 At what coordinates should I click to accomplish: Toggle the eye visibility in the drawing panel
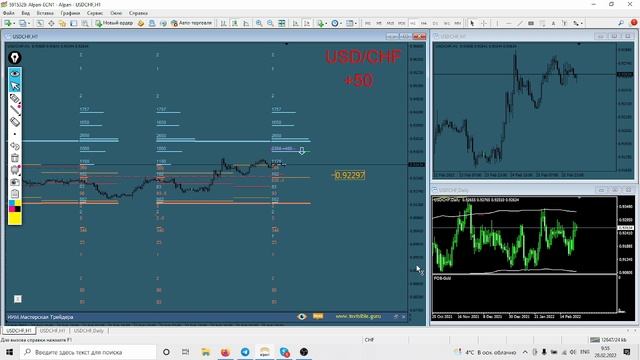pyautogui.click(x=15, y=73)
